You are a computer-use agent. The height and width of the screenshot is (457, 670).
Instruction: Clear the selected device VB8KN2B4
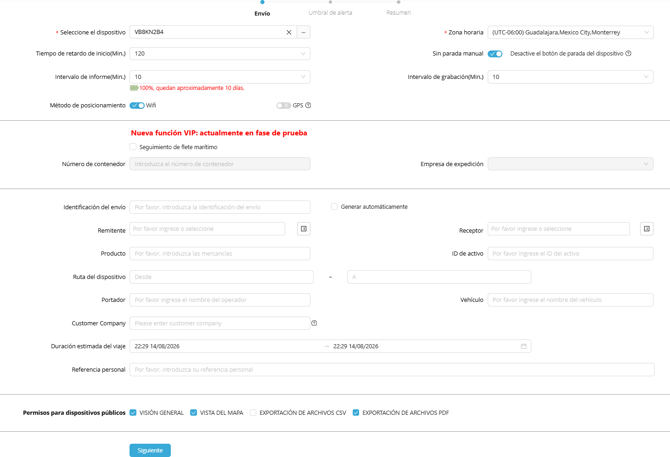[289, 32]
